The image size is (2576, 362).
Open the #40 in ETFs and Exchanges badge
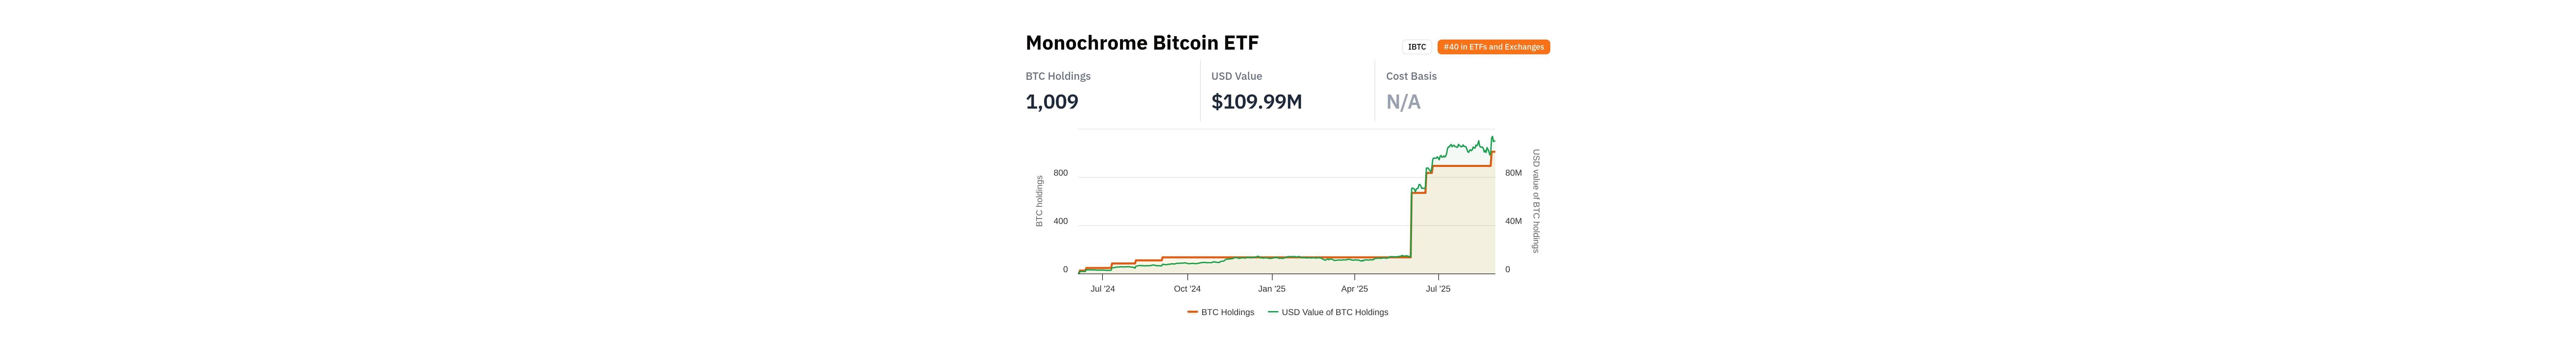coord(1493,47)
